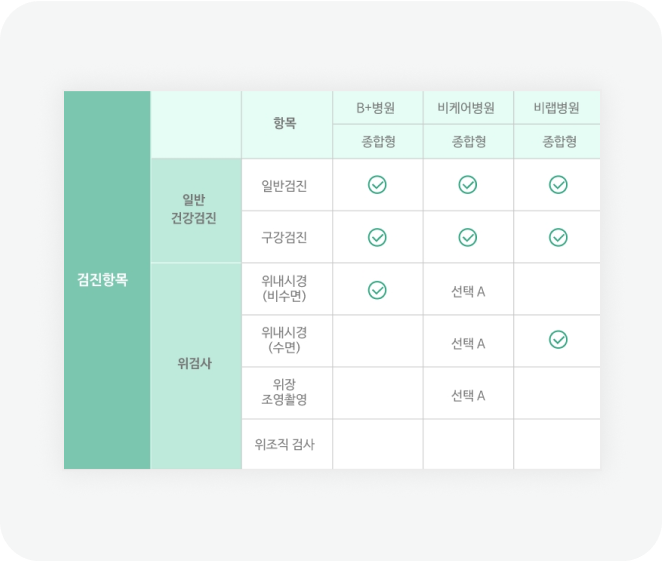Viewport: 662px width, 561px height.
Task: Click 위내시경 (비수면) check icon for B+병원
Action: (377, 290)
